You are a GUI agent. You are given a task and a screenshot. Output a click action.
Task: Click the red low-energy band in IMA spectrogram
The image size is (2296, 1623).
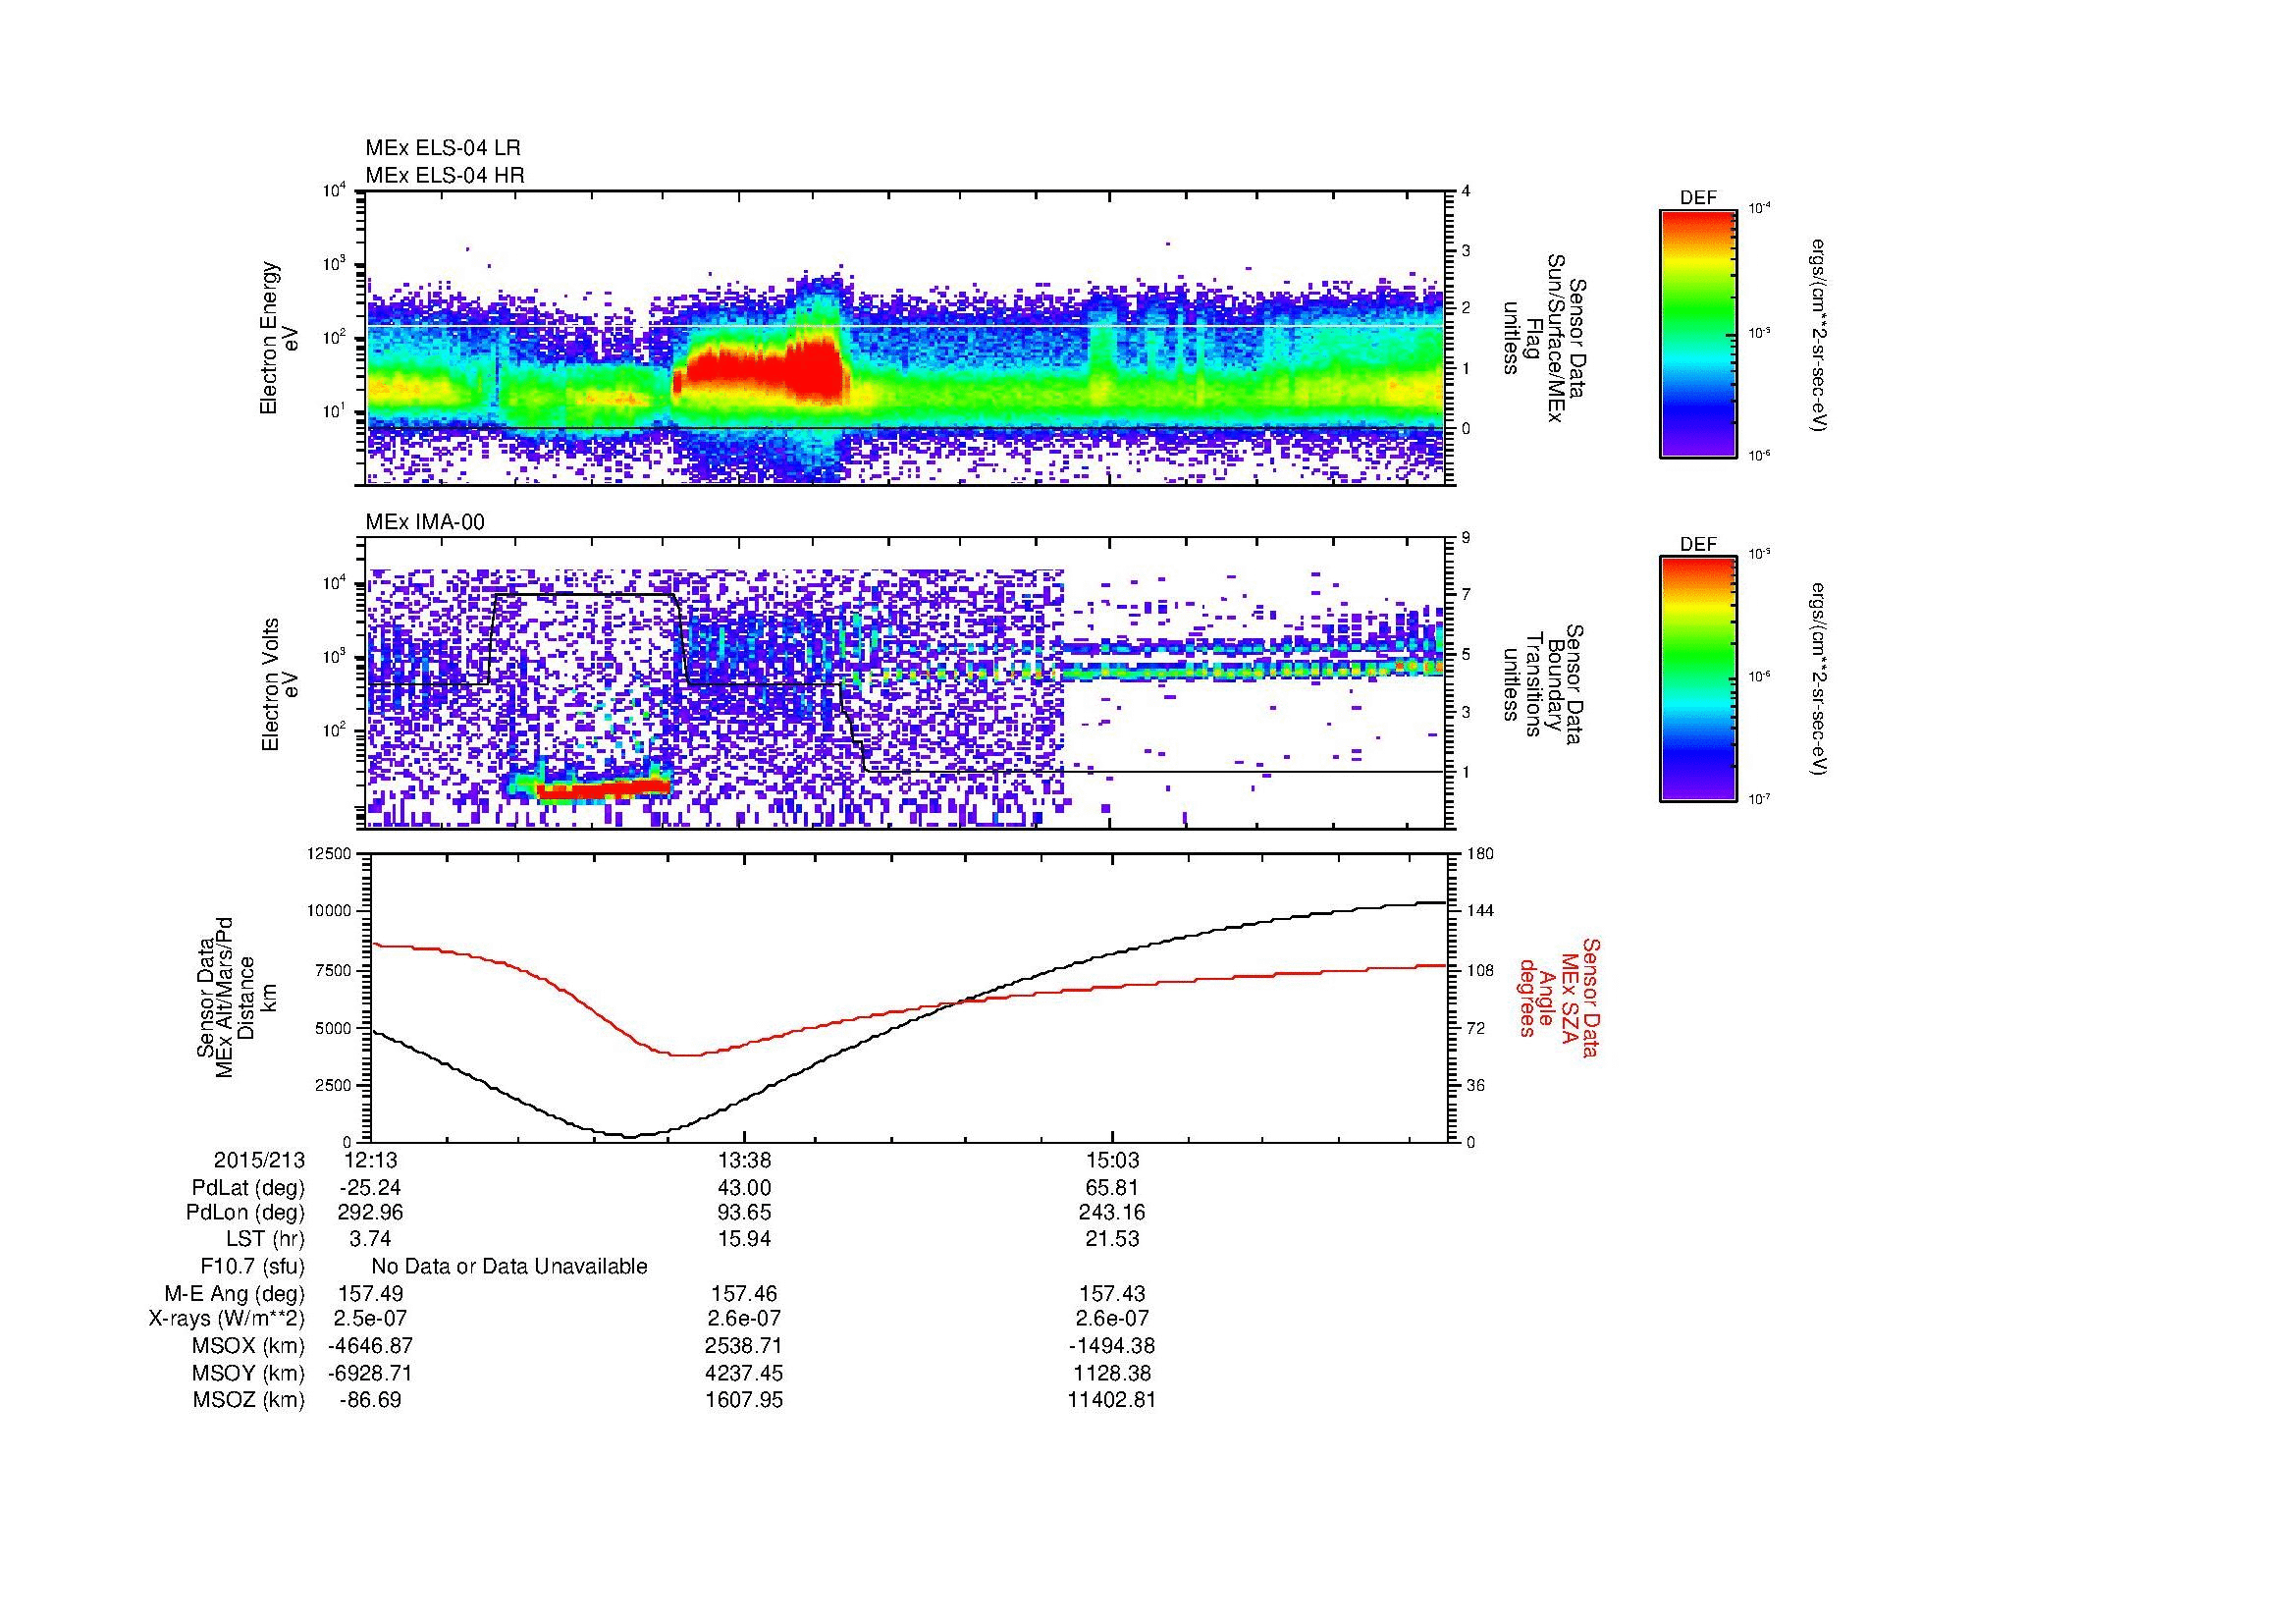click(603, 790)
